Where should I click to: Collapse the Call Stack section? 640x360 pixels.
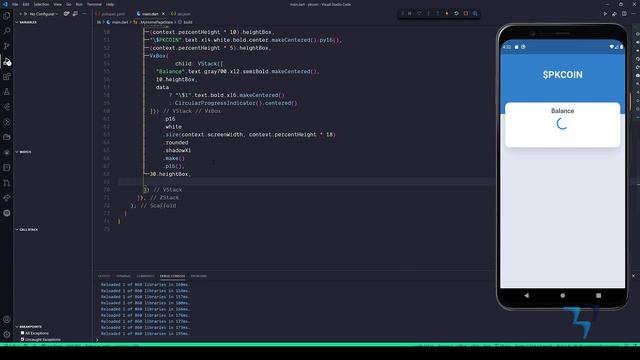27,229
